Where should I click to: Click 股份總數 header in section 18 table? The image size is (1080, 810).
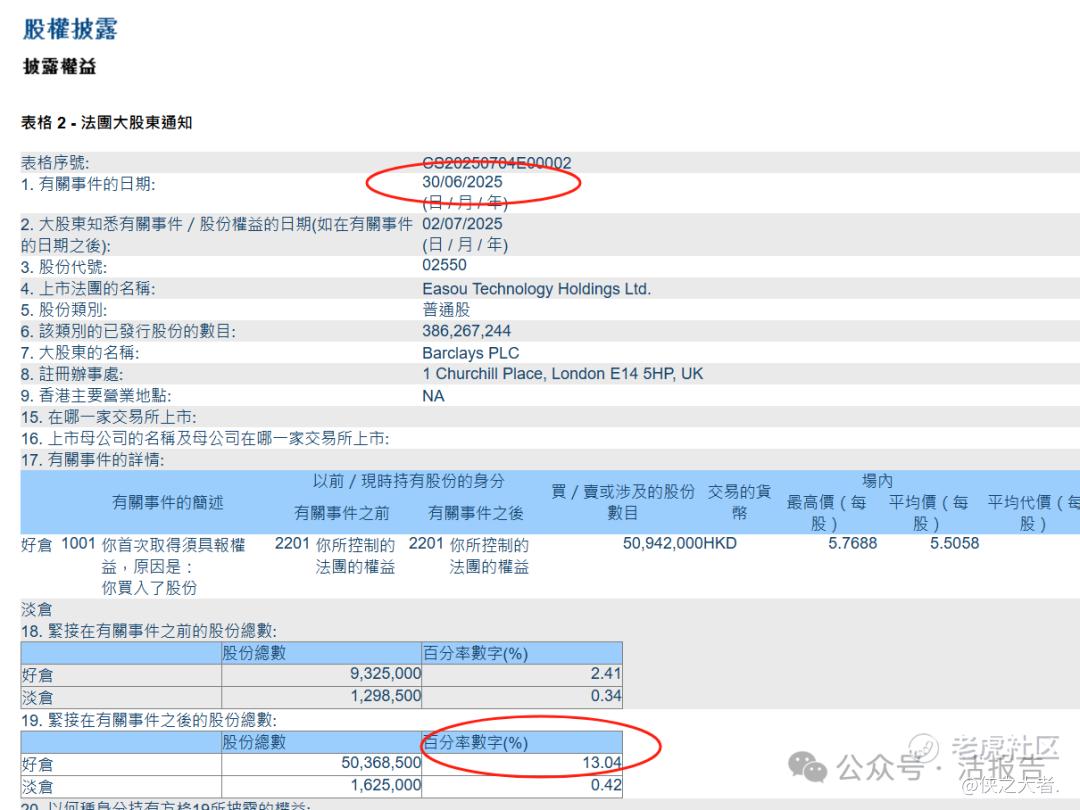(254, 653)
